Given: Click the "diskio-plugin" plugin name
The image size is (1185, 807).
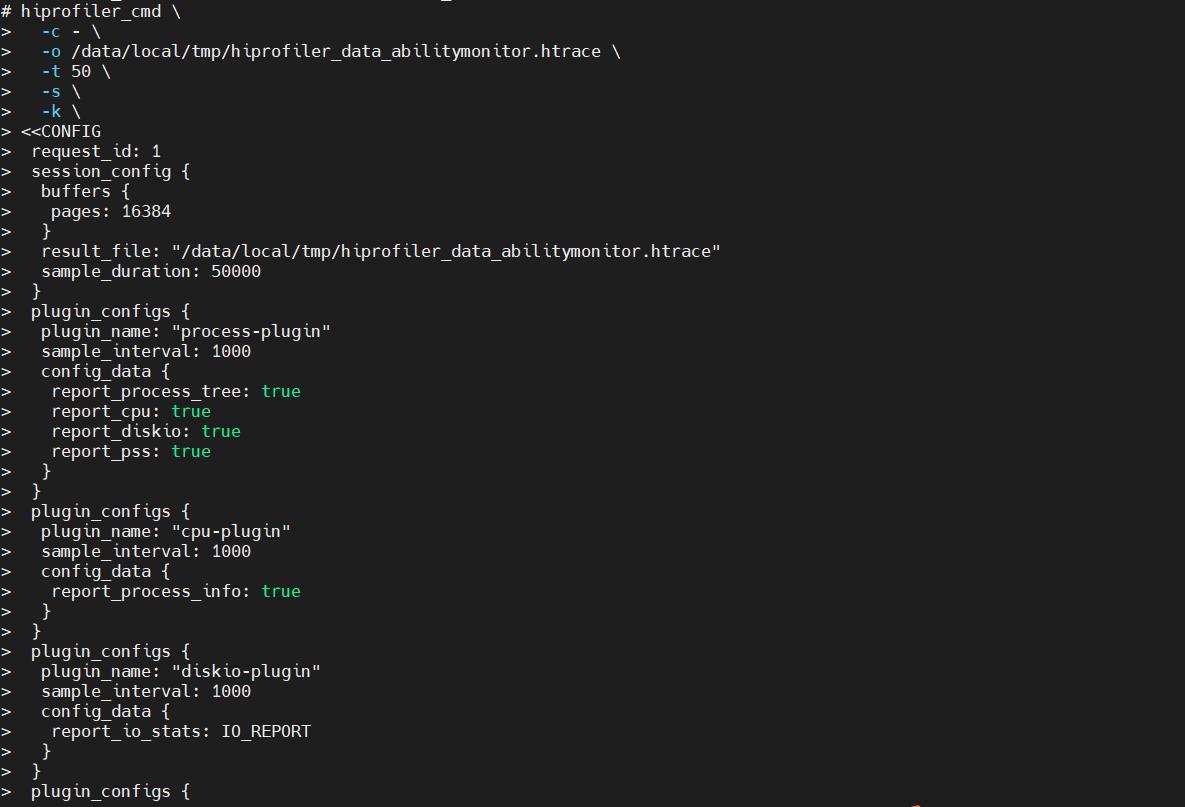Looking at the screenshot, I should [x=246, y=672].
